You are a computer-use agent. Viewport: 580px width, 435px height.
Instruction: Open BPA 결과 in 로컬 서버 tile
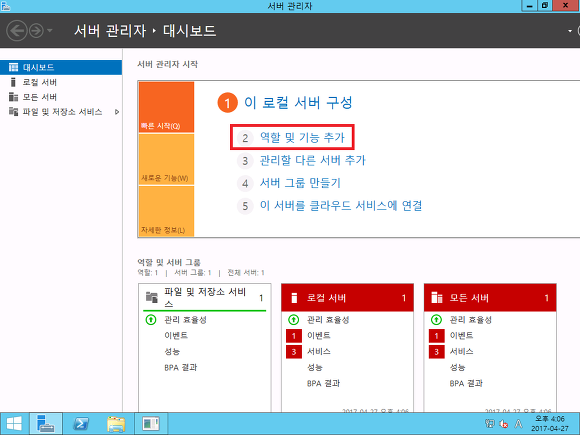click(324, 383)
